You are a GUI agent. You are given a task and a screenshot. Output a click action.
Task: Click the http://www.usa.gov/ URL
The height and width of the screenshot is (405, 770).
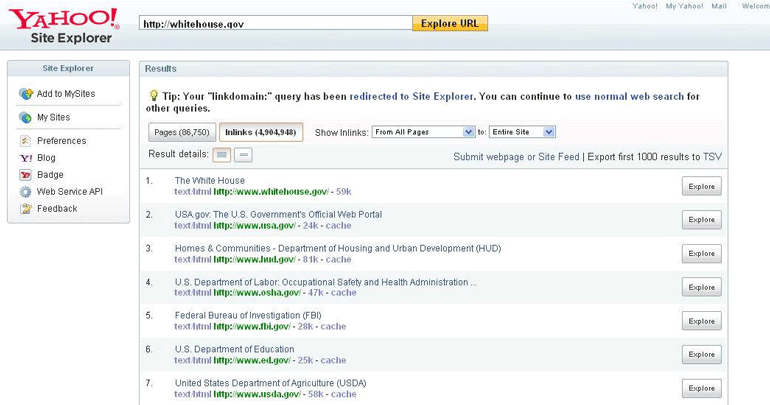tap(255, 226)
